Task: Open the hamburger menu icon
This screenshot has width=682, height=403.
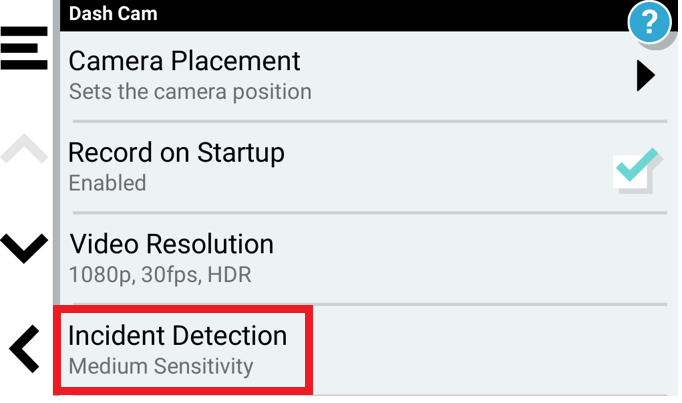Action: click(24, 48)
